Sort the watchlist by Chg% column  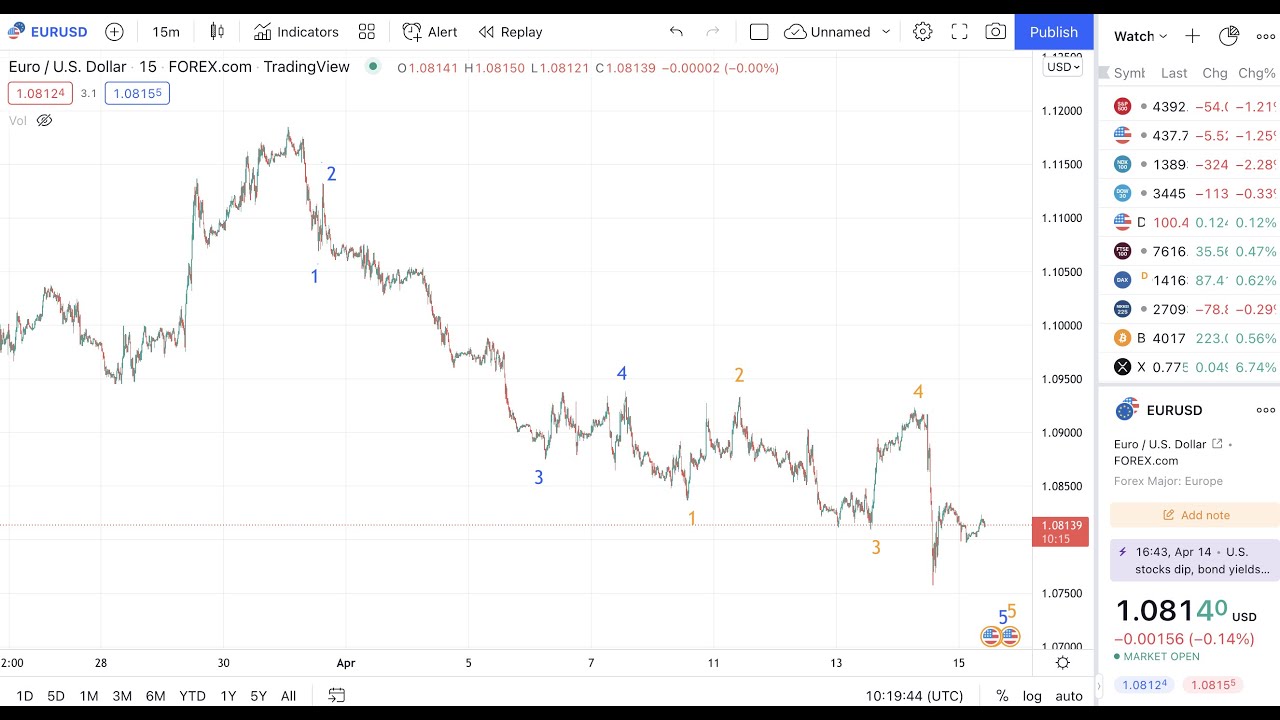point(1257,73)
